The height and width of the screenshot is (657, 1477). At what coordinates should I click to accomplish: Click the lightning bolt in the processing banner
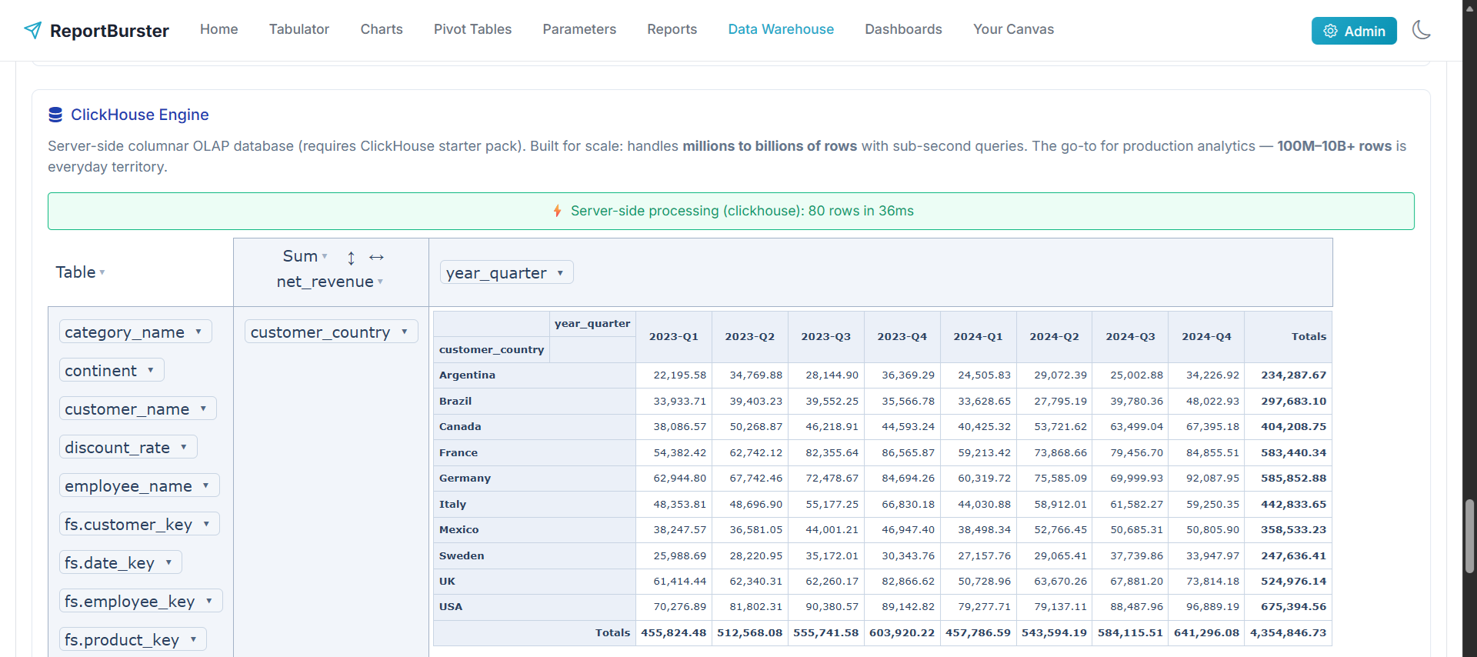pos(559,211)
